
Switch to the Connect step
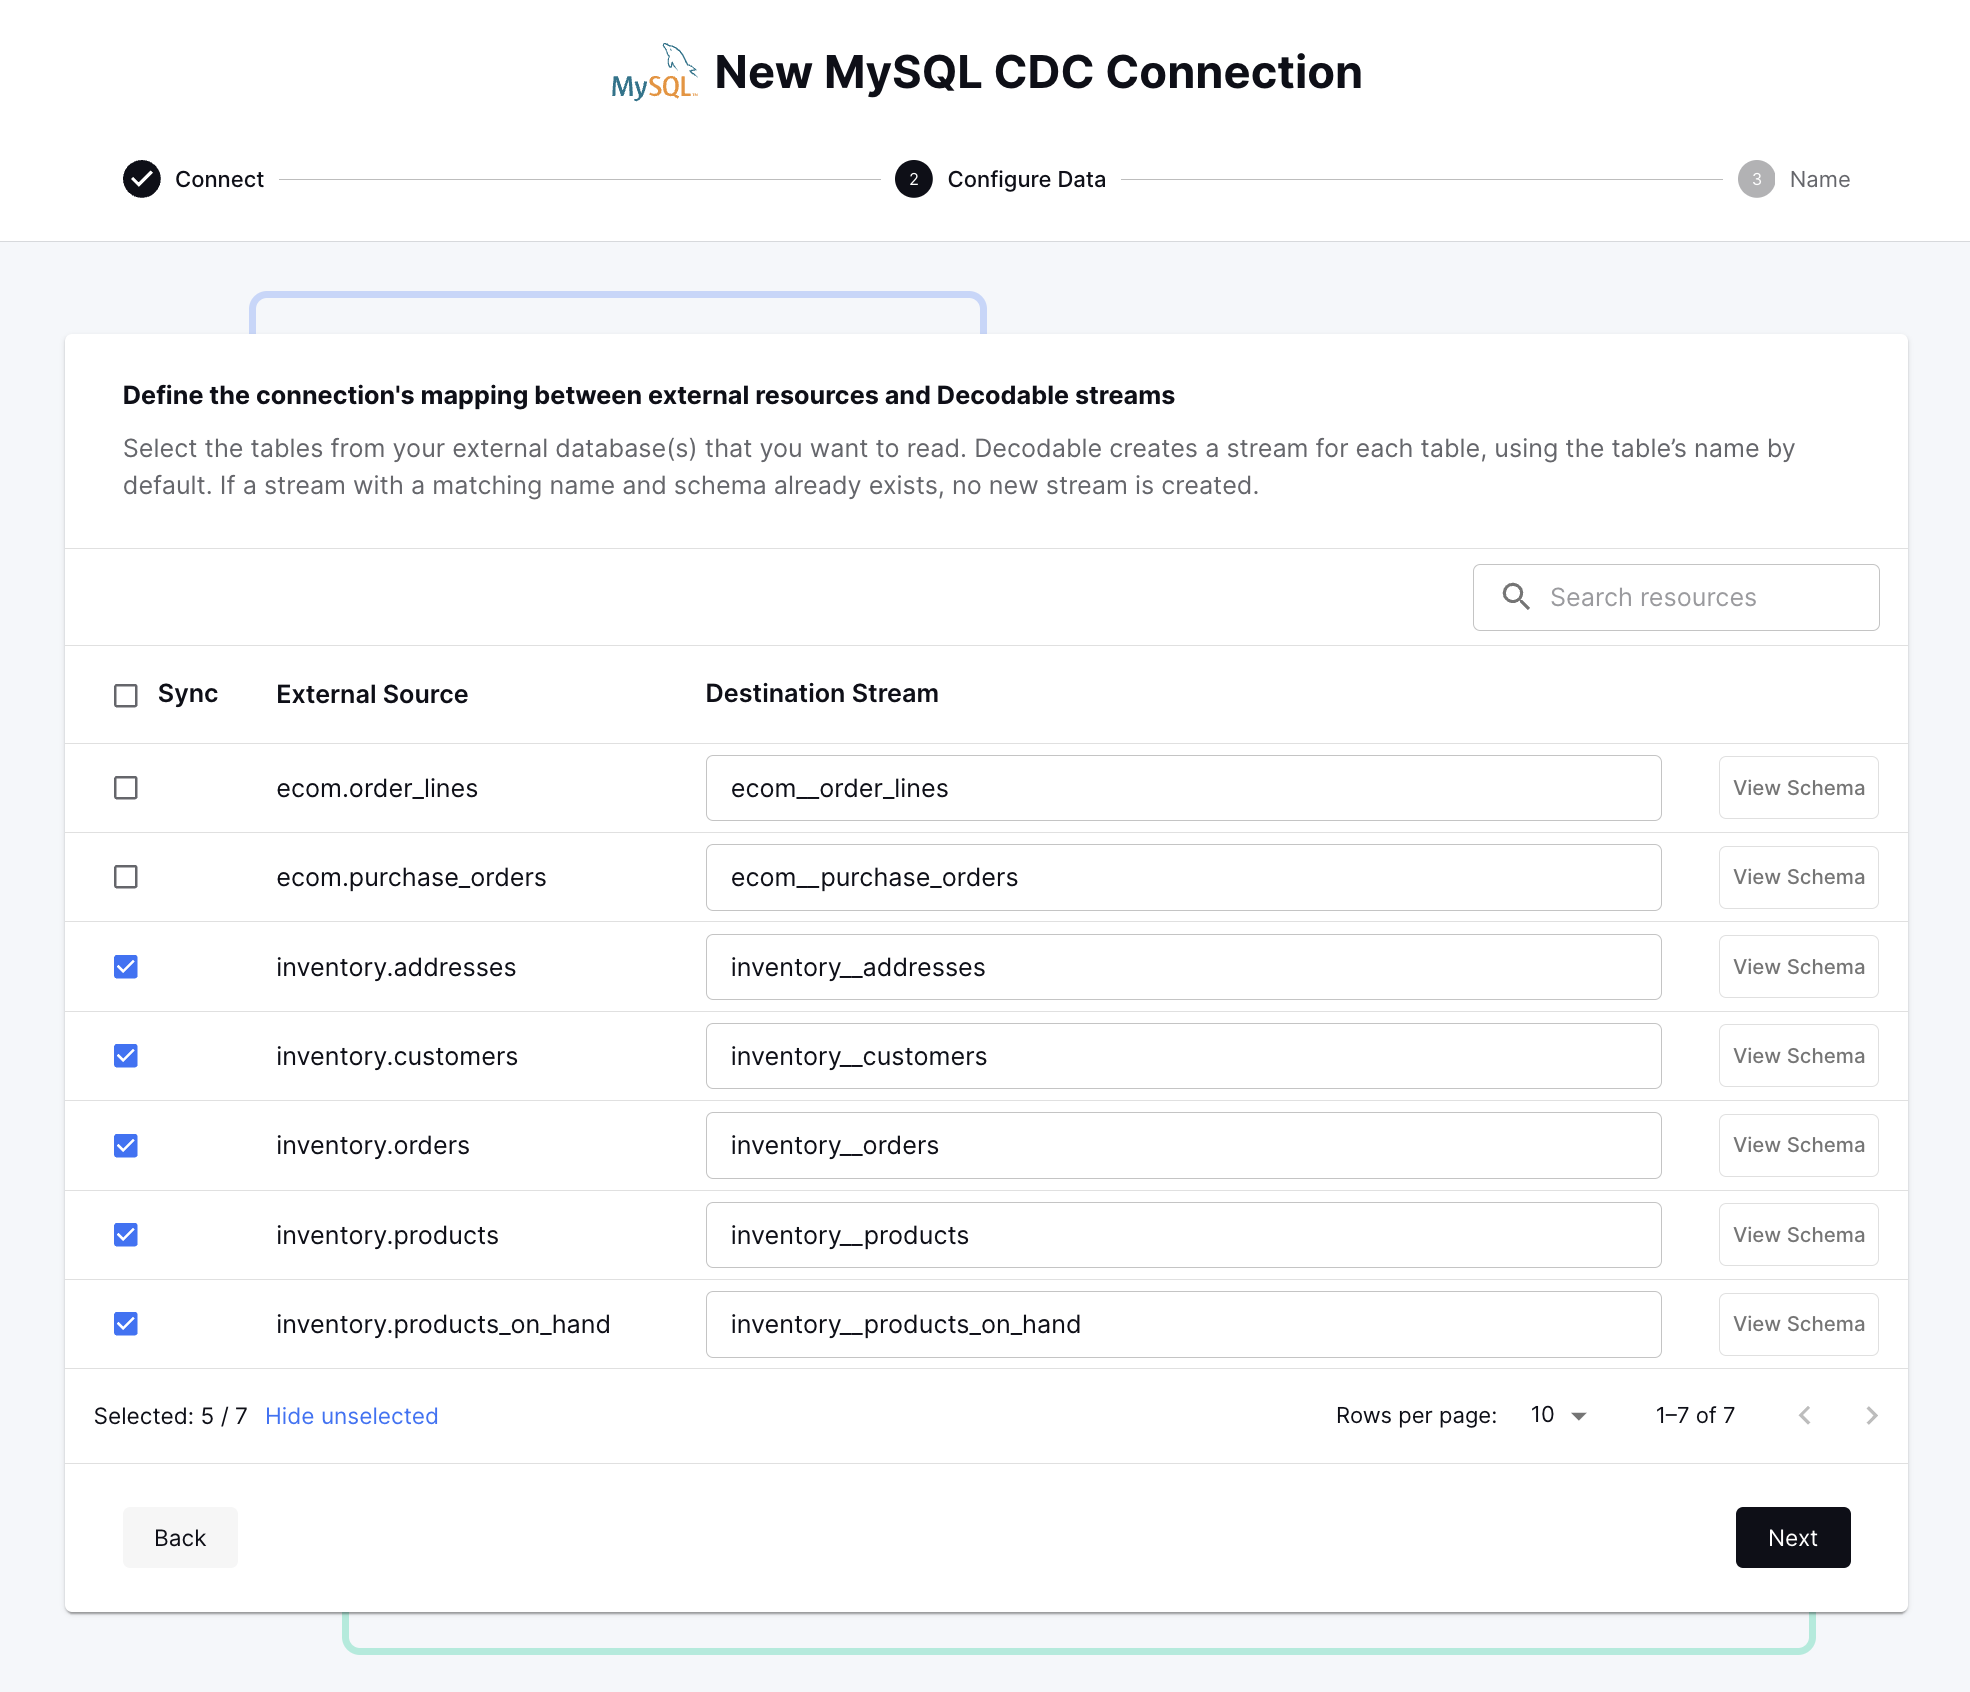pos(219,179)
